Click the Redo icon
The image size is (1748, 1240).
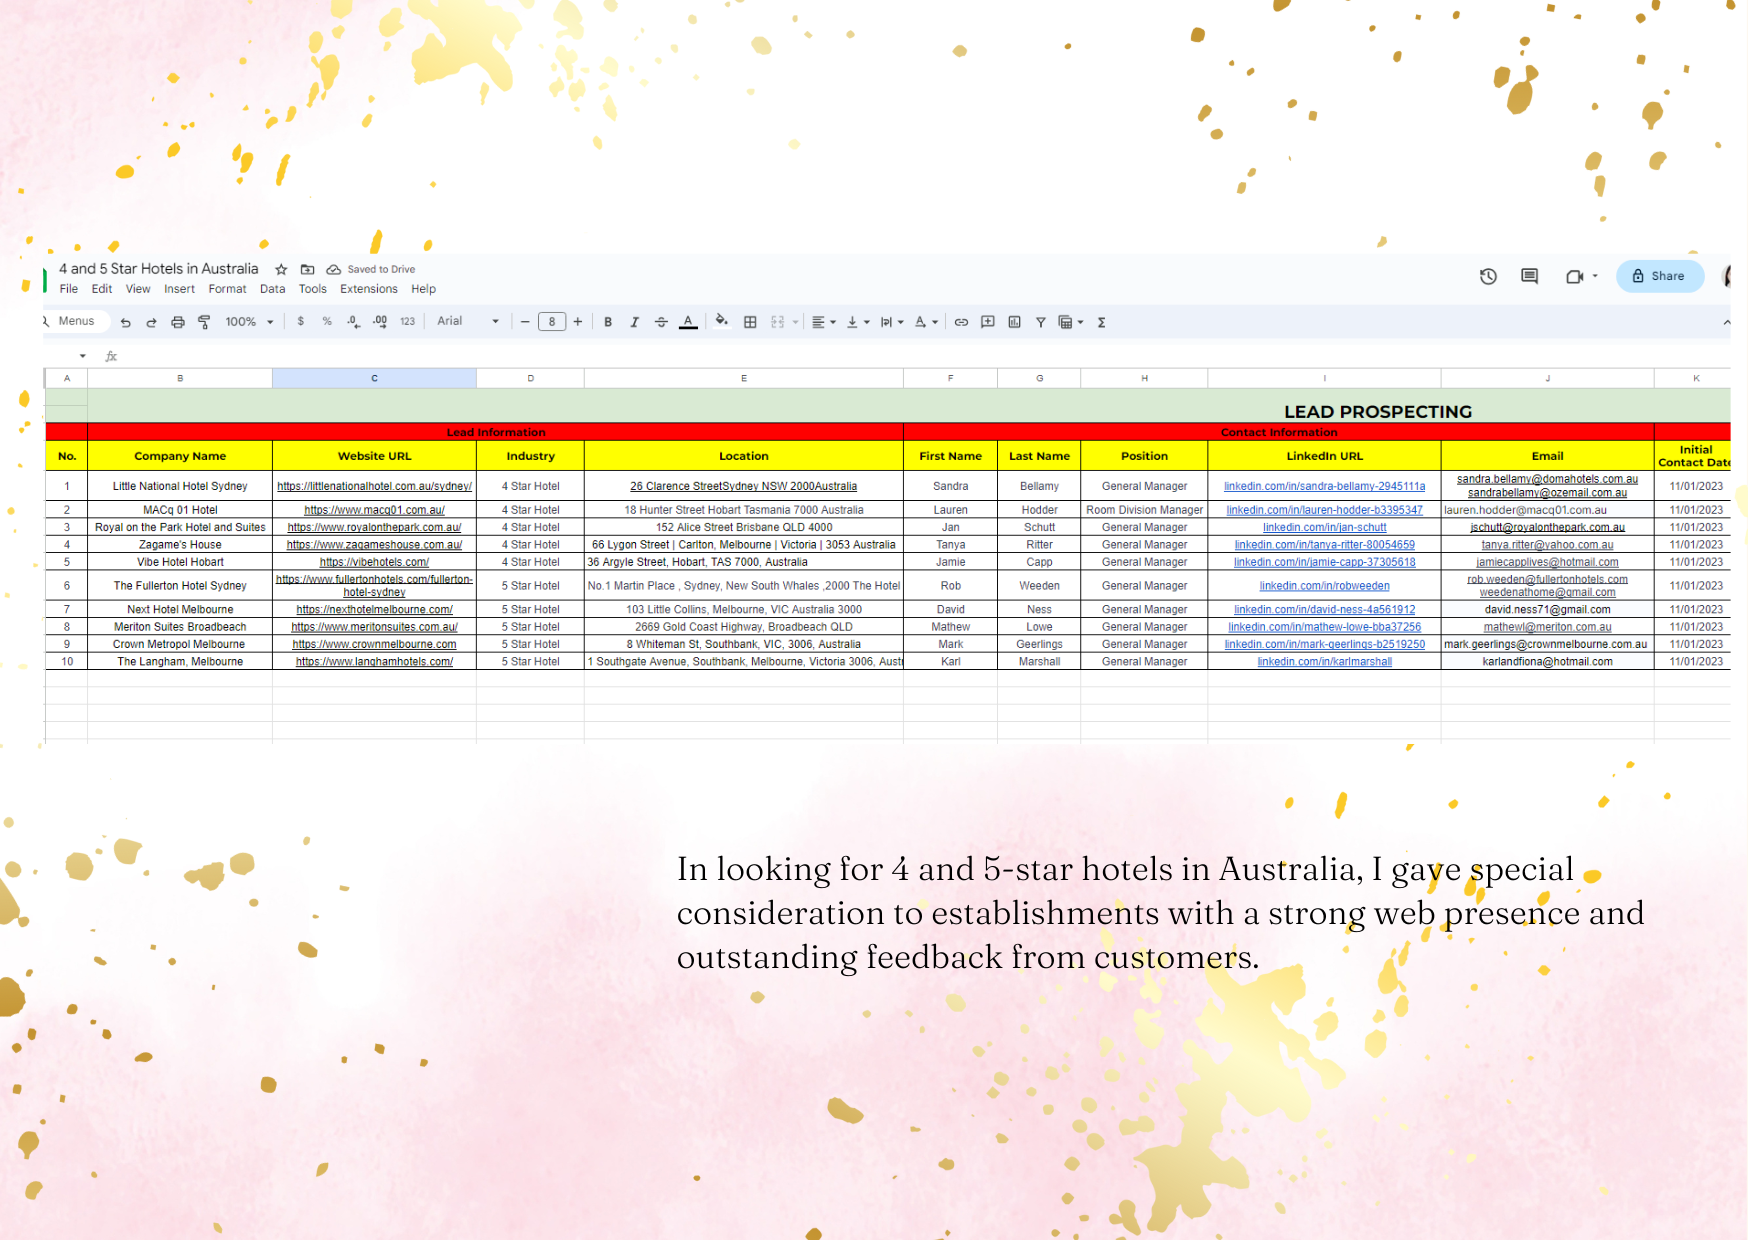click(151, 322)
